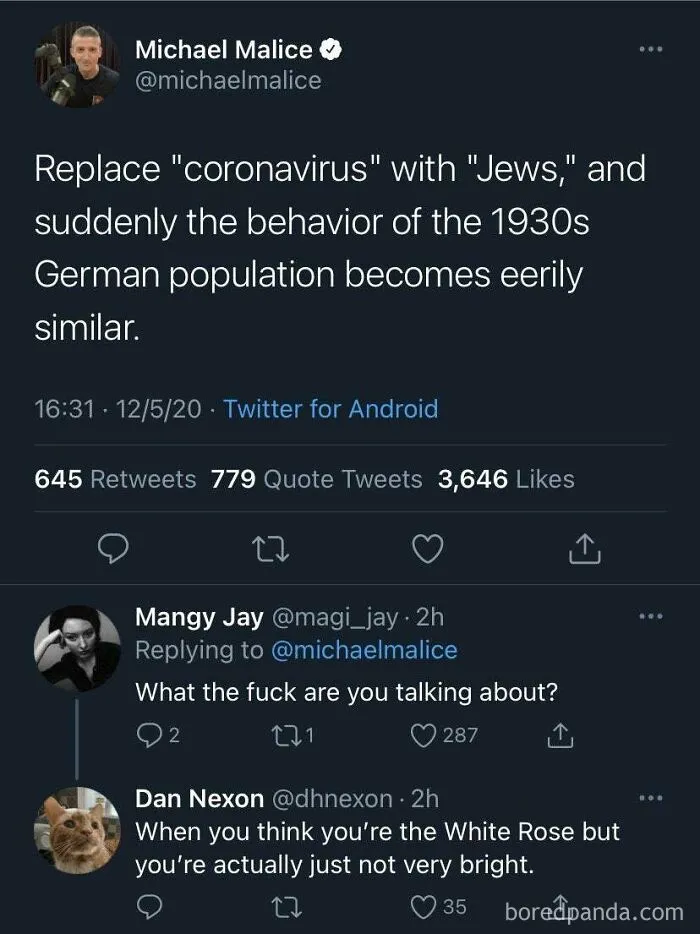The height and width of the screenshot is (934, 700).
Task: Like Dan Nexon's reply showing 35 likes
Action: click(439, 907)
